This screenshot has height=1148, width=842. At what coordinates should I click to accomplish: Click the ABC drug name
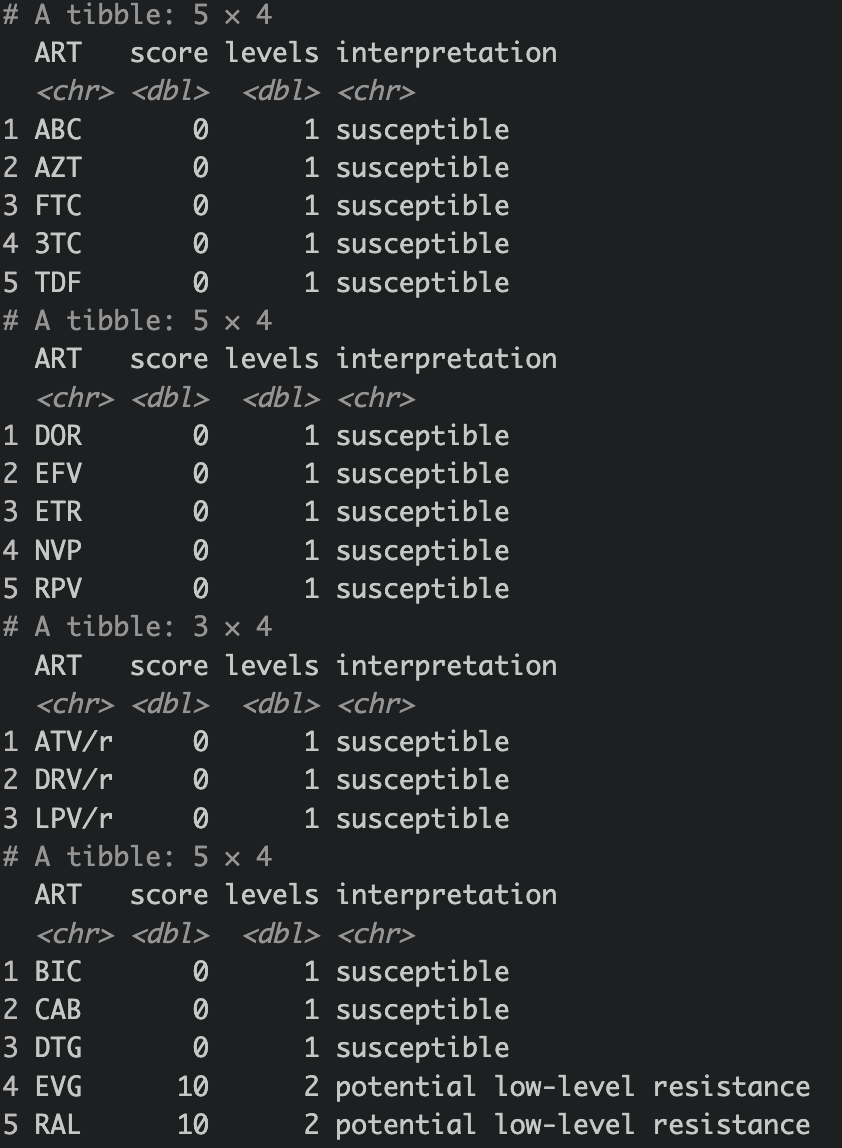point(58,130)
